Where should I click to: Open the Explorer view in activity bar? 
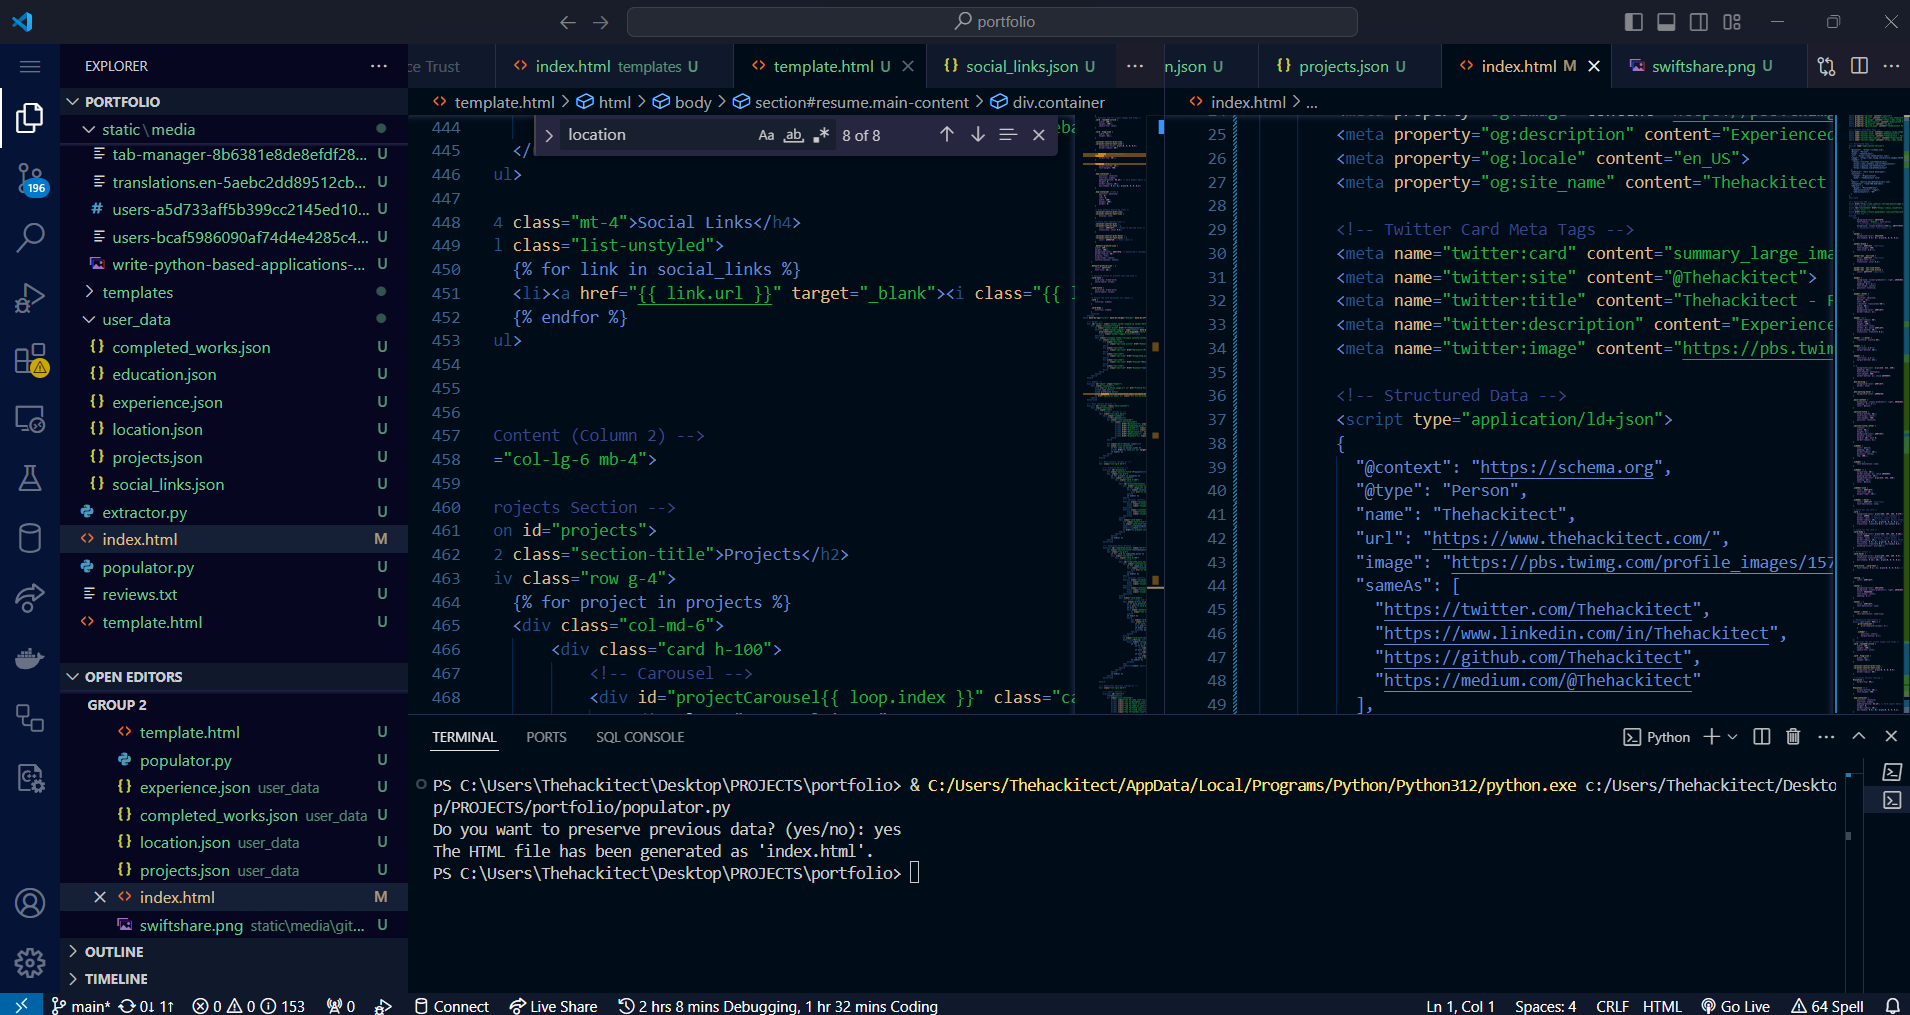click(30, 118)
